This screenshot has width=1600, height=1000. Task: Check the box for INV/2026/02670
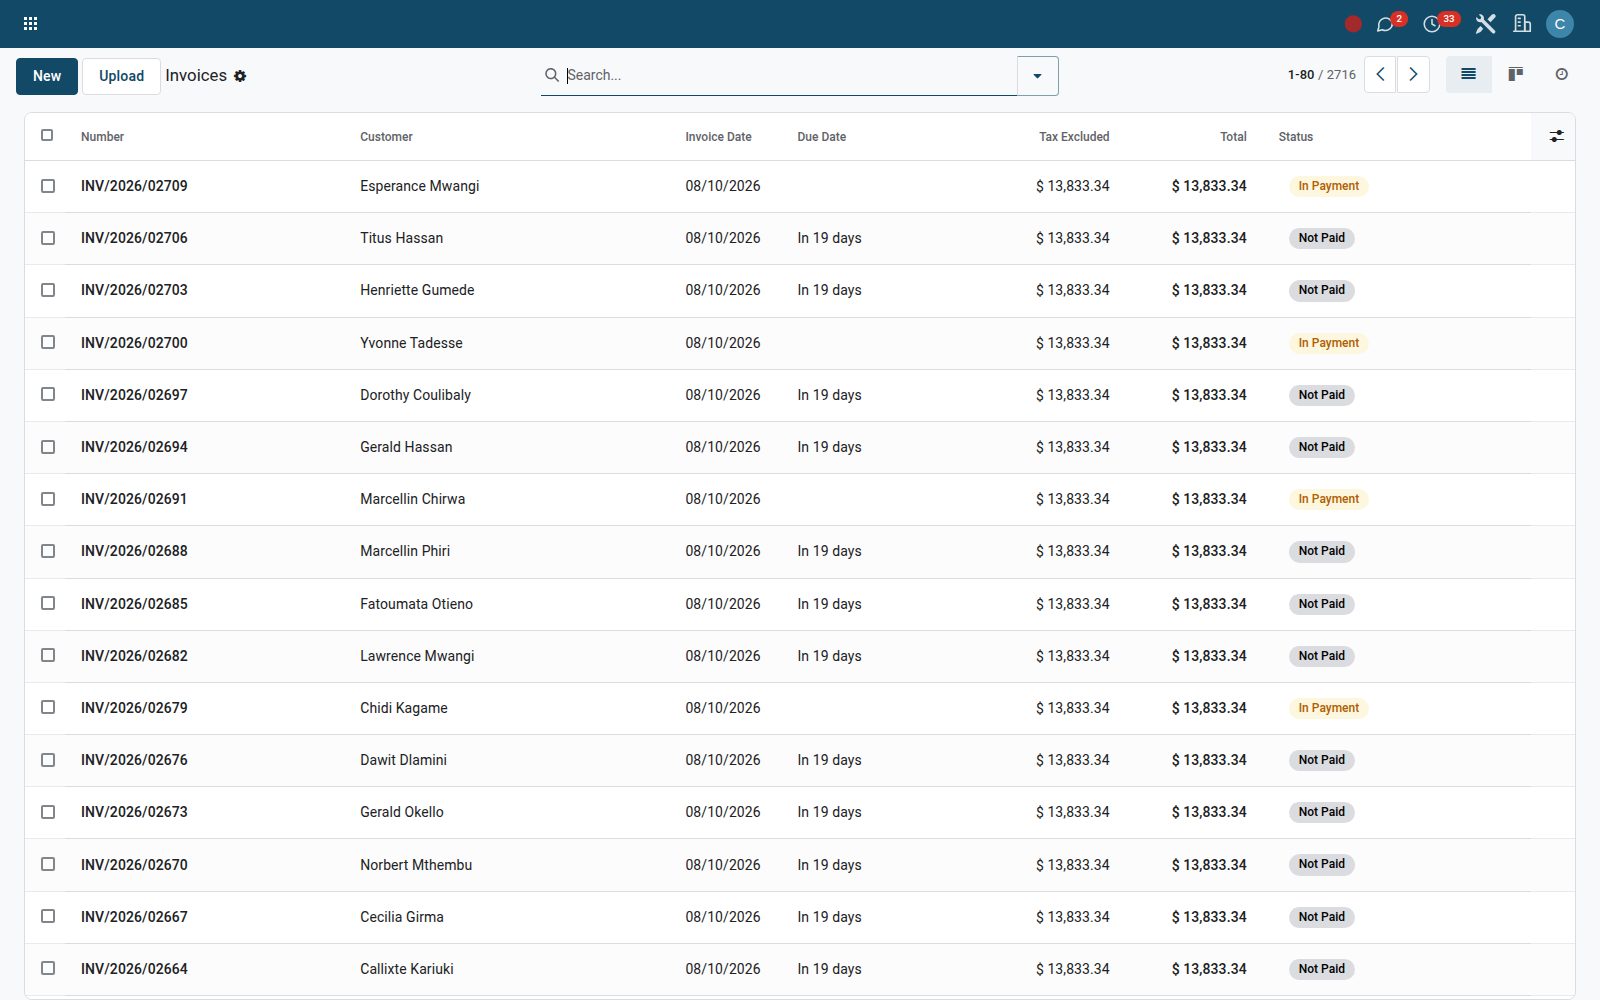click(x=48, y=864)
